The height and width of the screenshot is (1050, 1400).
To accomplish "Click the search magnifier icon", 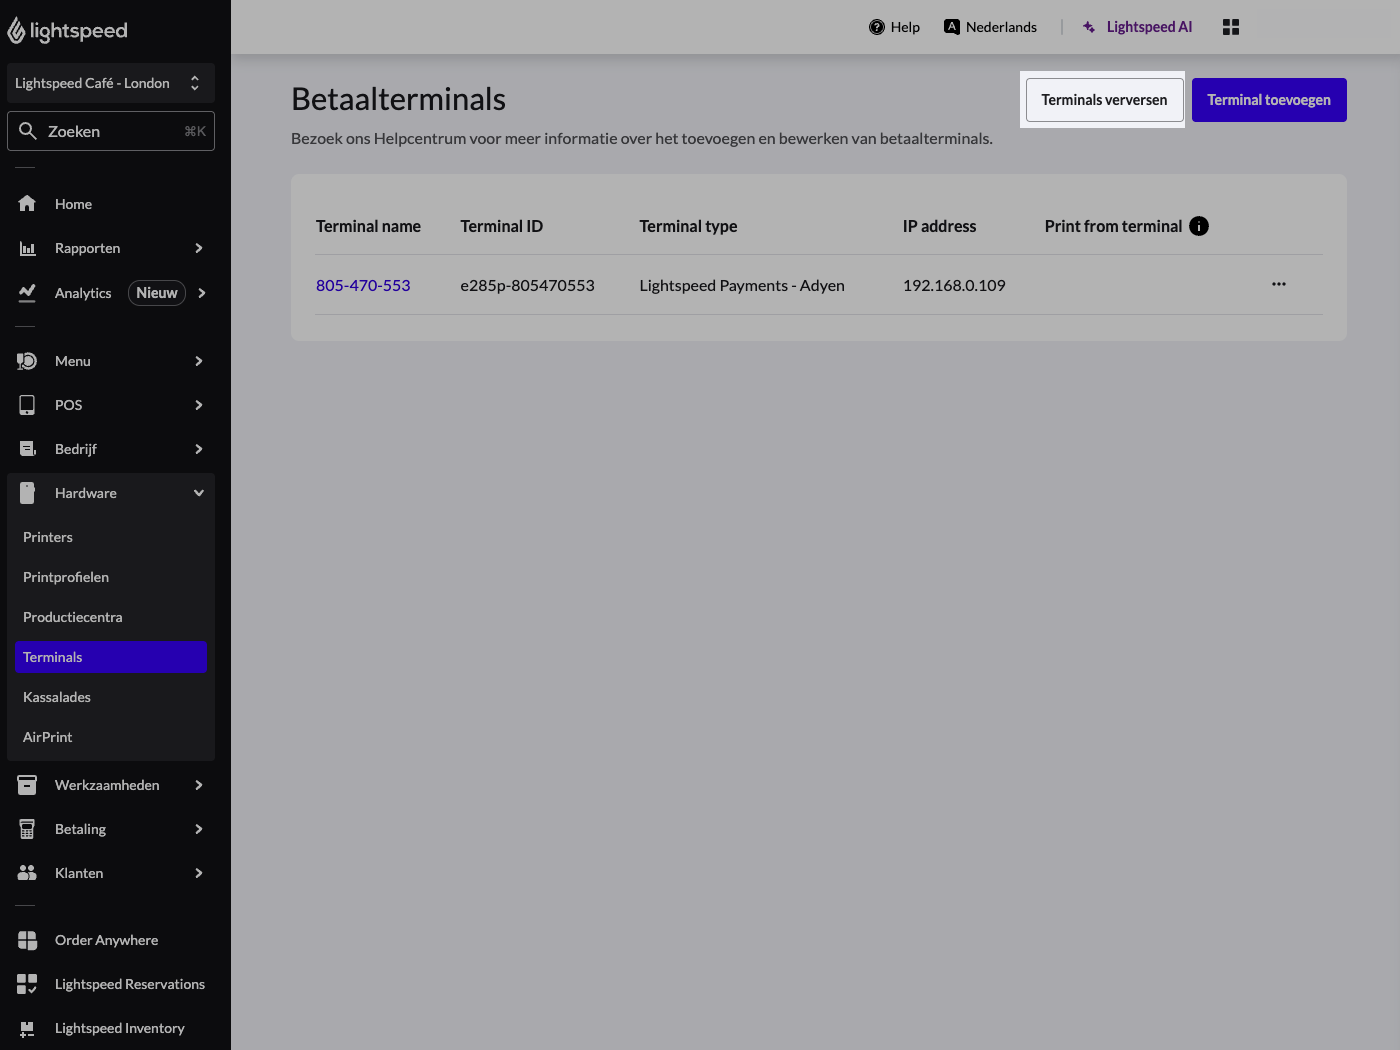I will [x=28, y=131].
